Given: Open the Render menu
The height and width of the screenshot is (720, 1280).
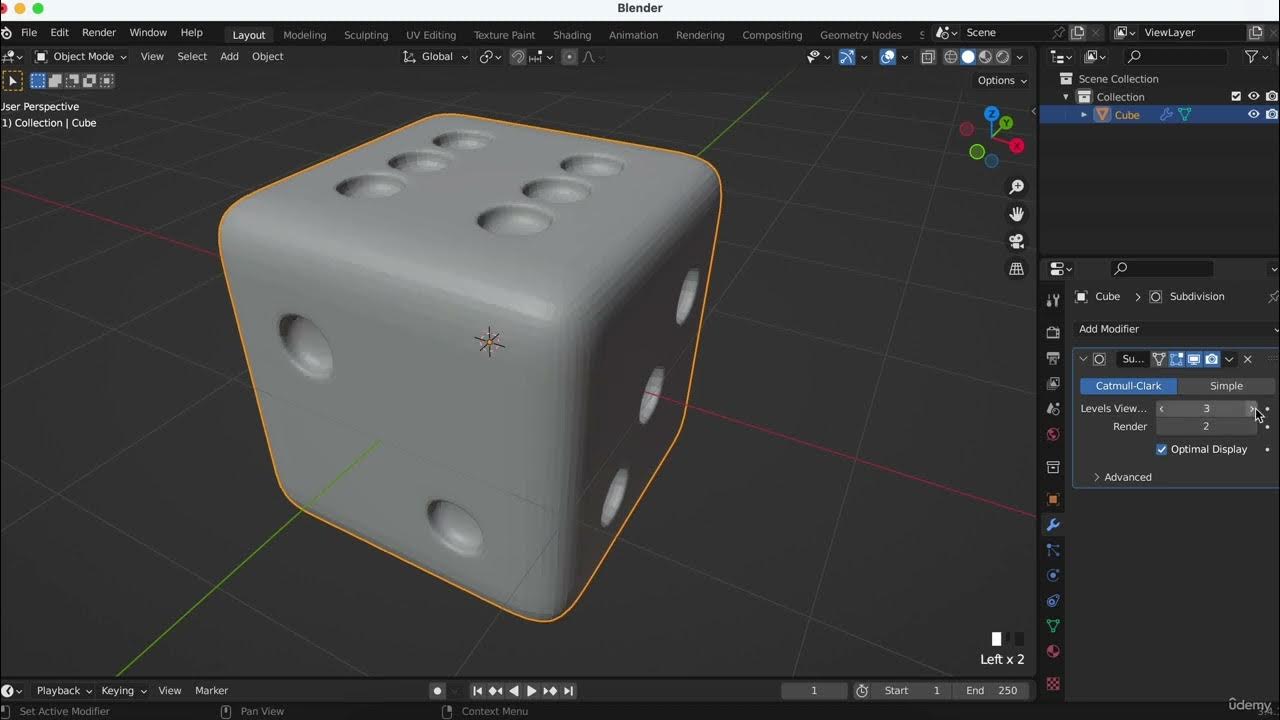Looking at the screenshot, I should [99, 33].
